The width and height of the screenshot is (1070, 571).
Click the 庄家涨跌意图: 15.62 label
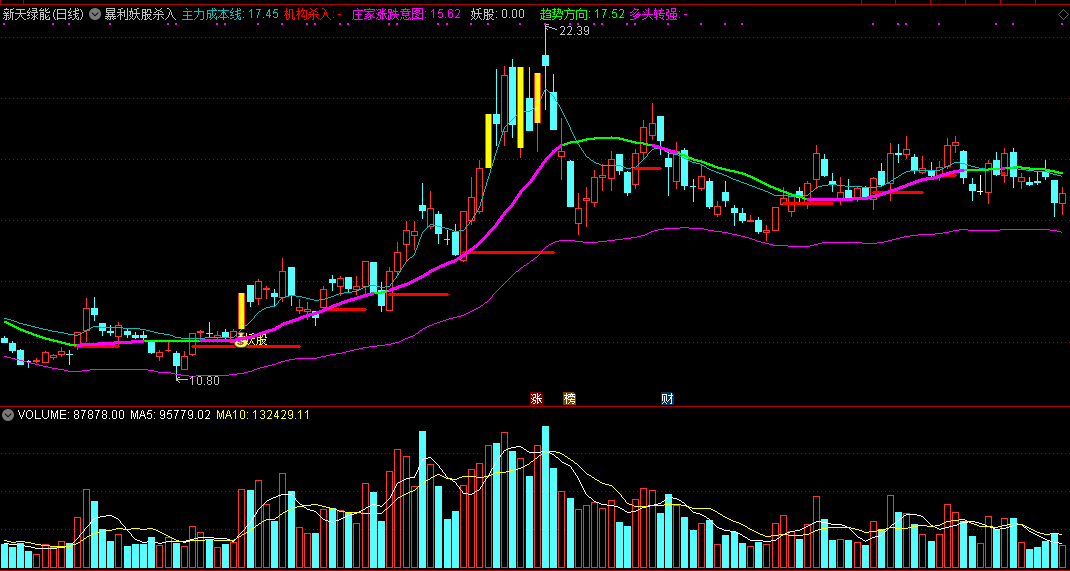[x=406, y=14]
